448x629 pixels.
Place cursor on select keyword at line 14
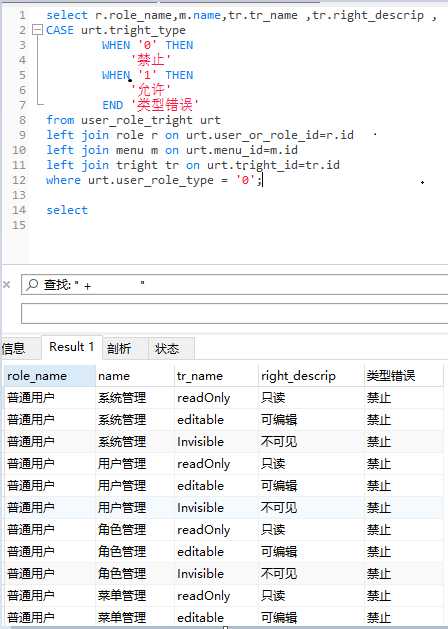pyautogui.click(x=67, y=210)
